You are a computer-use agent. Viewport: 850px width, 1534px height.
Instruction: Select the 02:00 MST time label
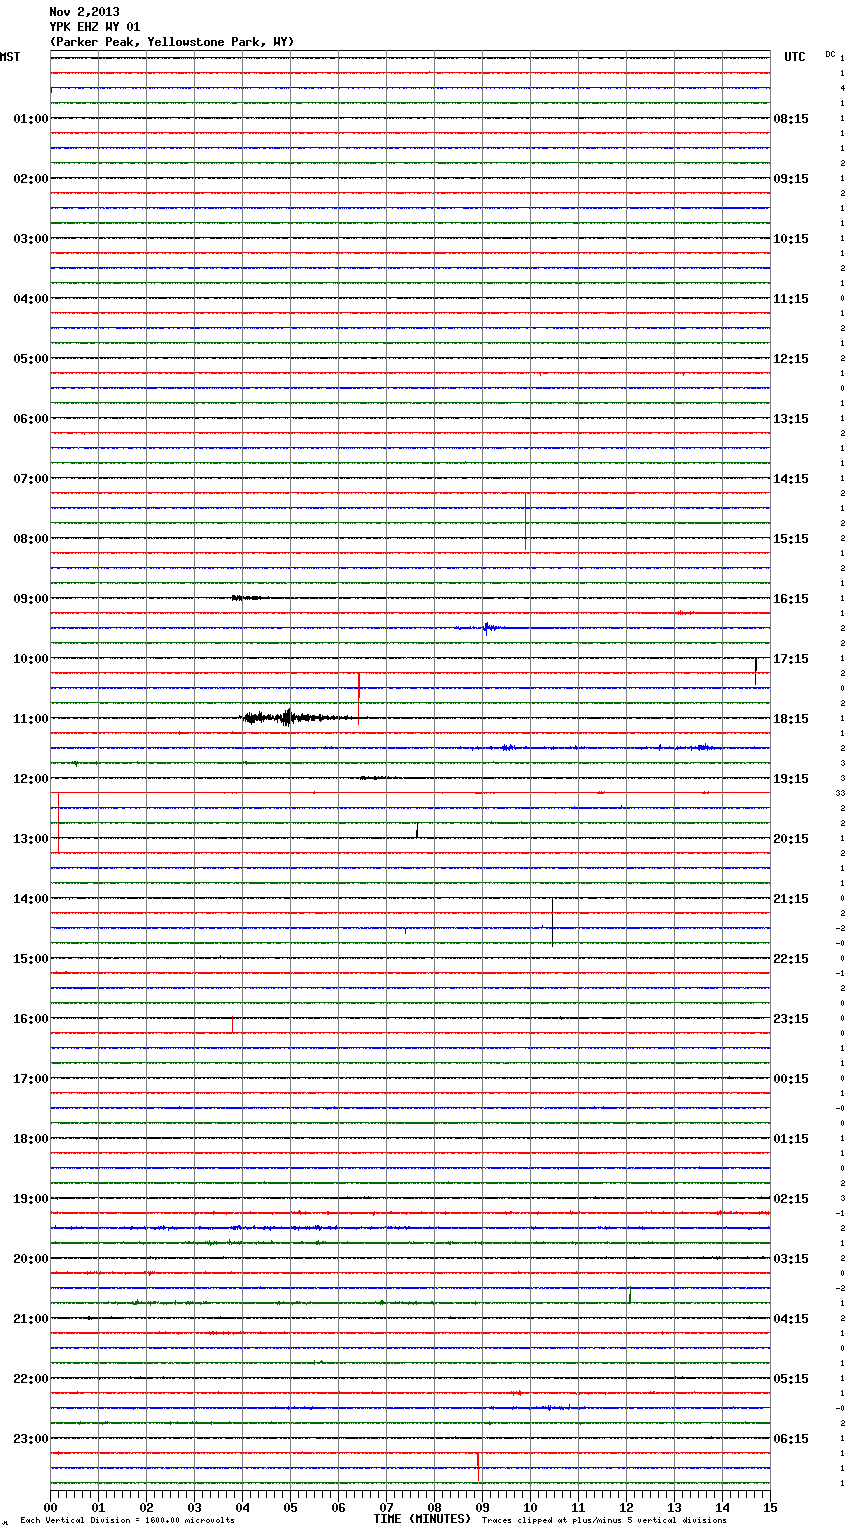(x=31, y=179)
